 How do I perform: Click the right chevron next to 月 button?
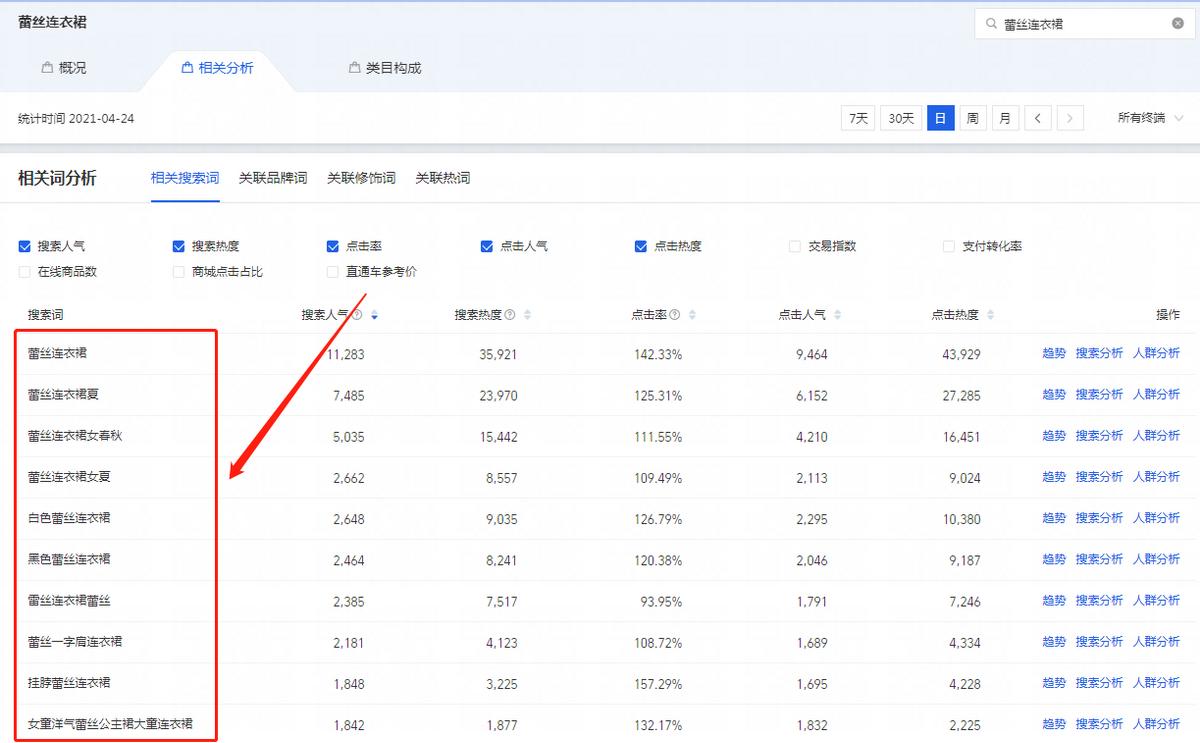(1070, 117)
